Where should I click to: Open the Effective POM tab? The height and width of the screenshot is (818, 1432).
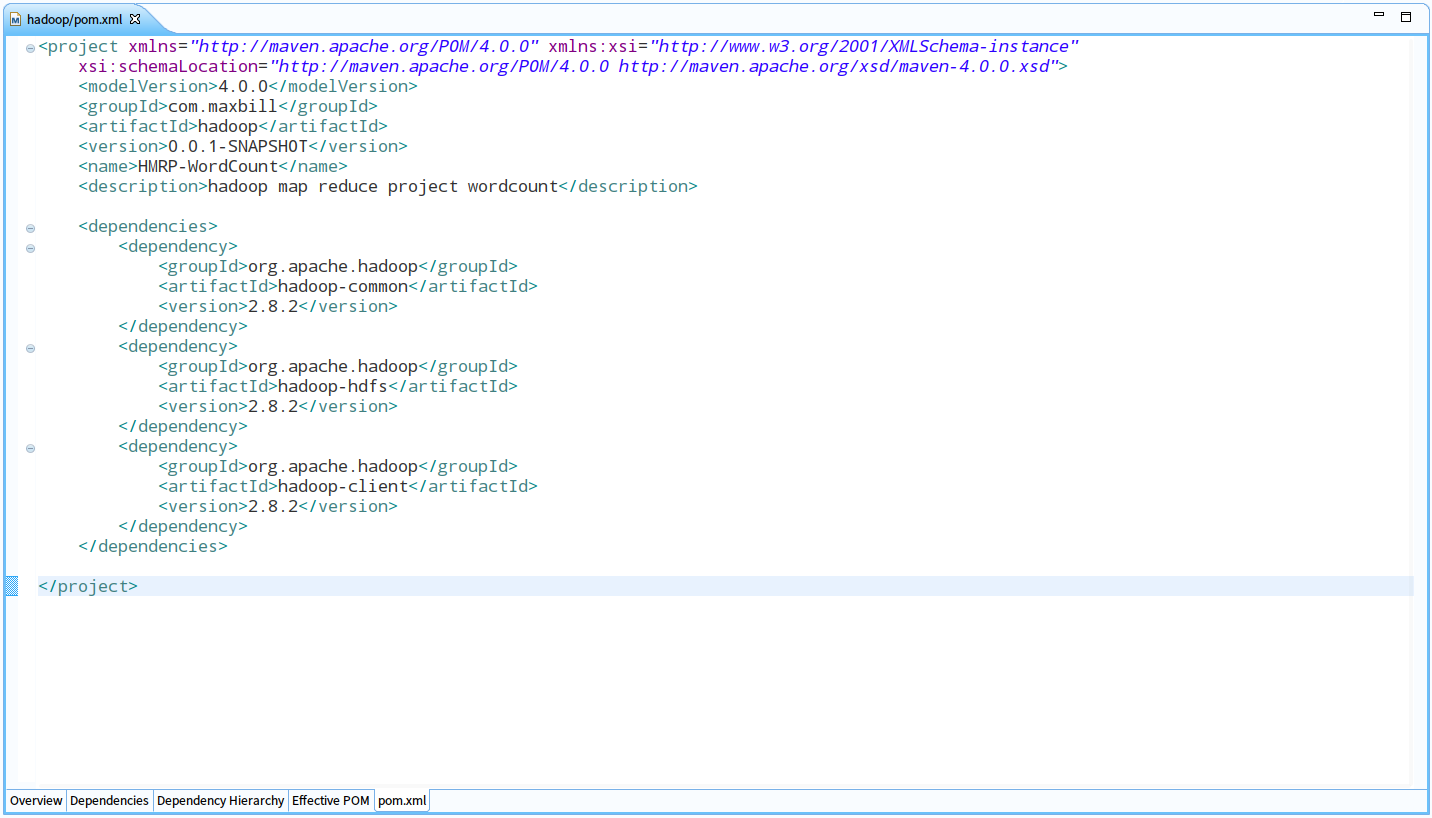click(331, 801)
